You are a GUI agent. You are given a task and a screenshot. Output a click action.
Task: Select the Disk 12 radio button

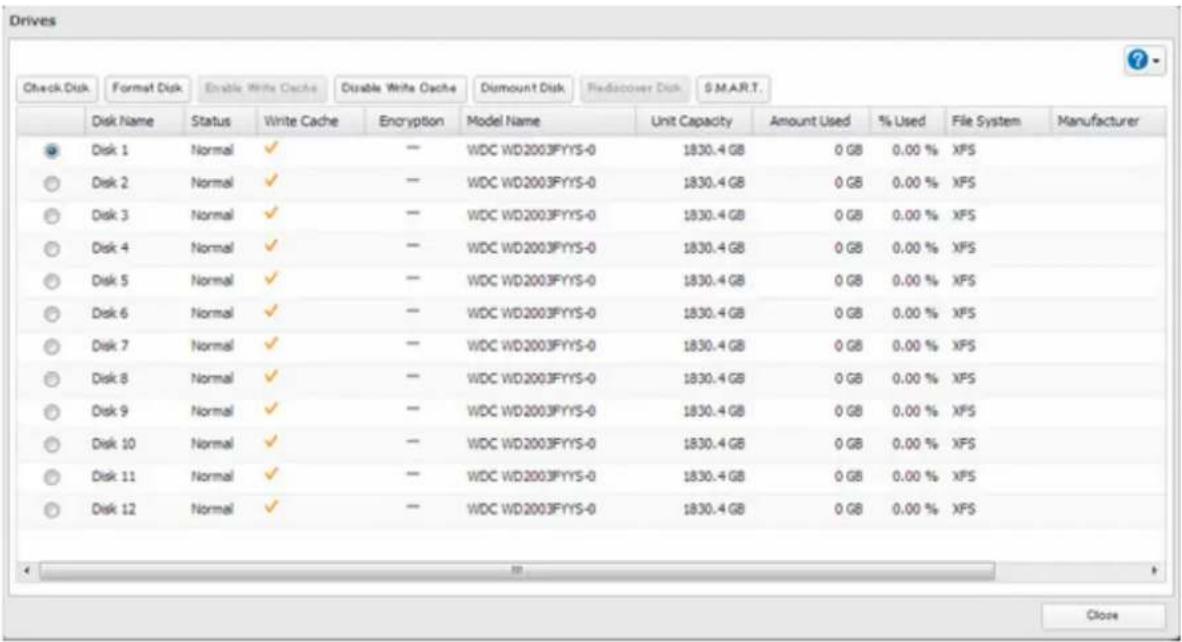[x=51, y=510]
